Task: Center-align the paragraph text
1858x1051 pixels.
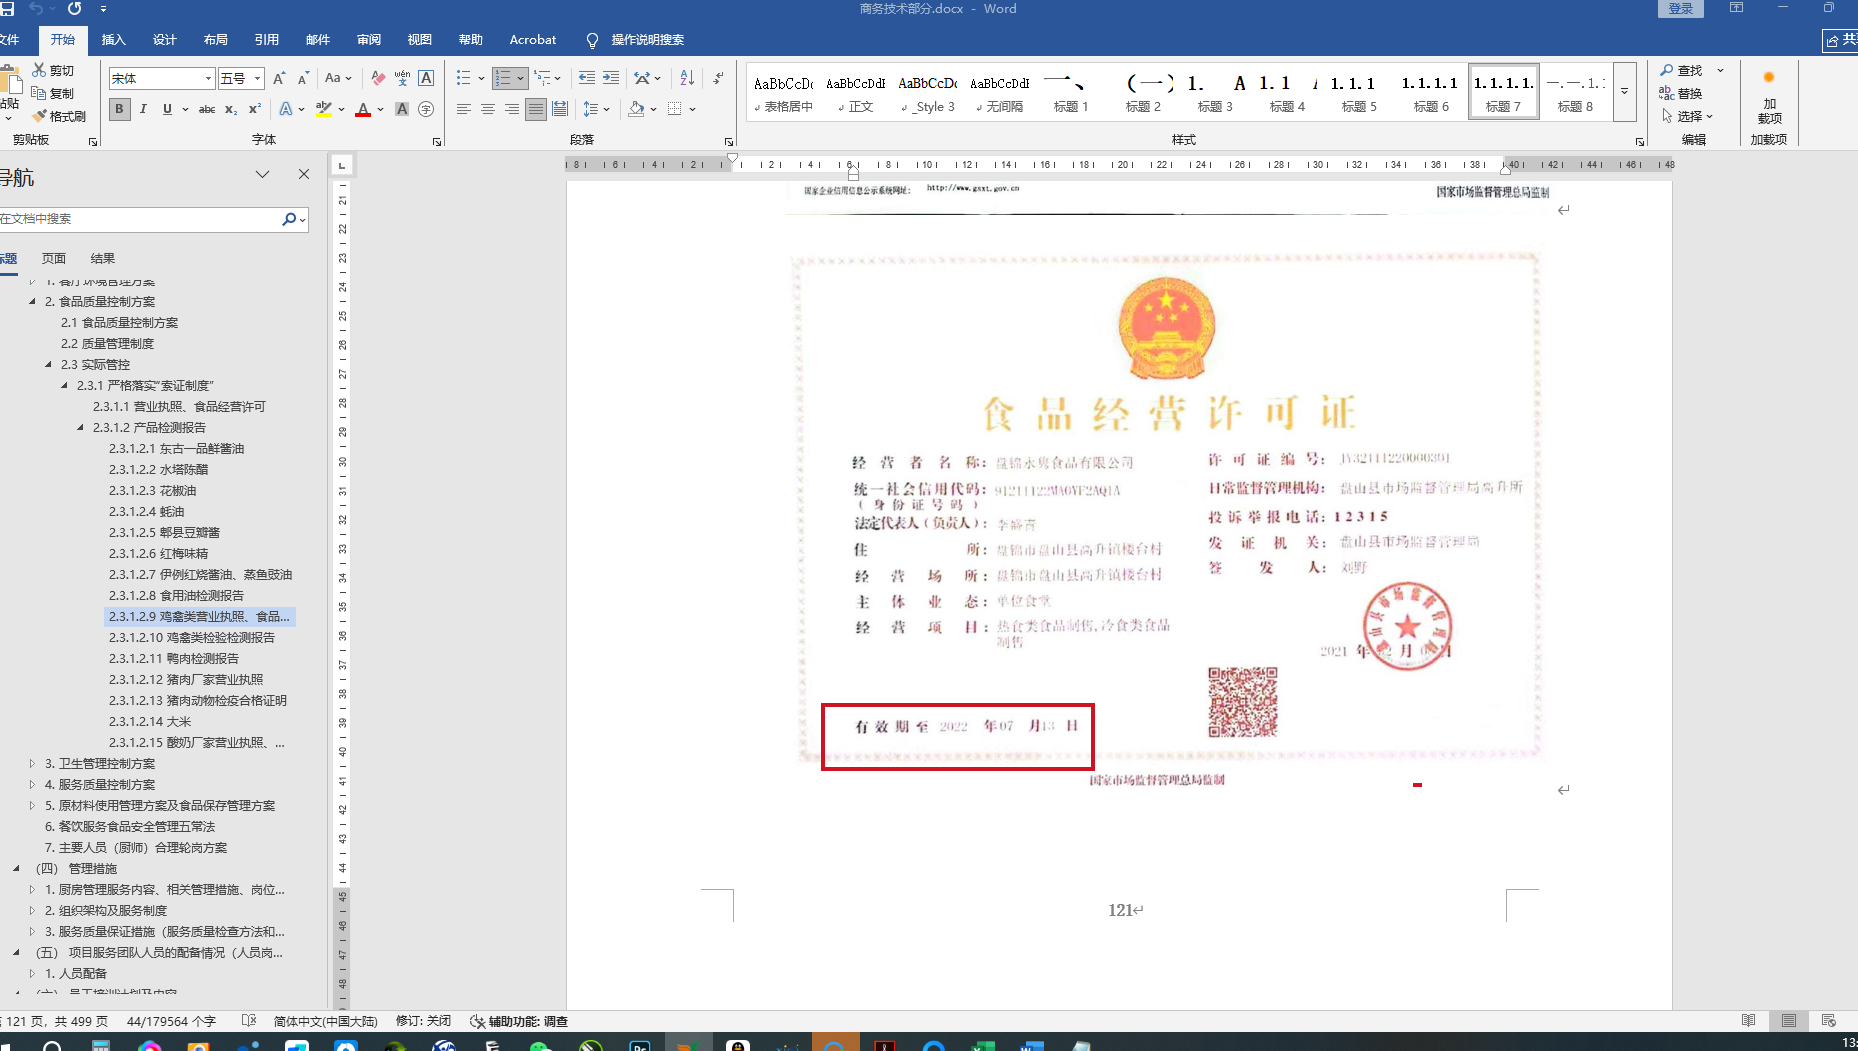Action: (x=488, y=109)
